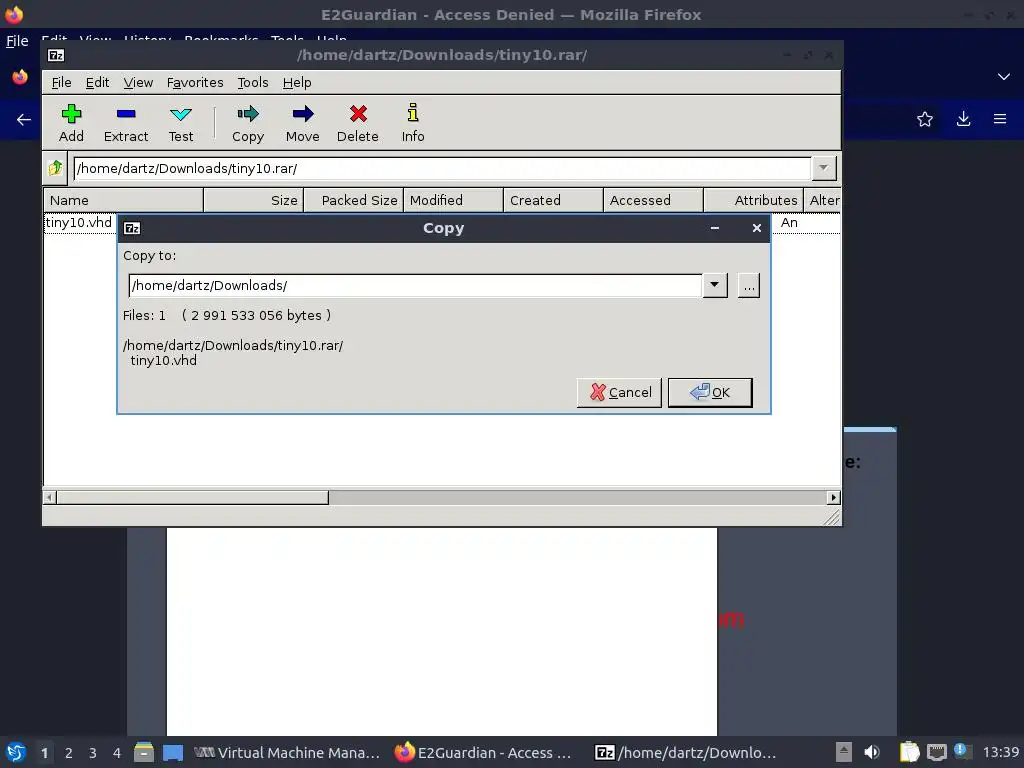The height and width of the screenshot is (768, 1024).
Task: Minimize the Copy dialog
Action: (x=715, y=228)
